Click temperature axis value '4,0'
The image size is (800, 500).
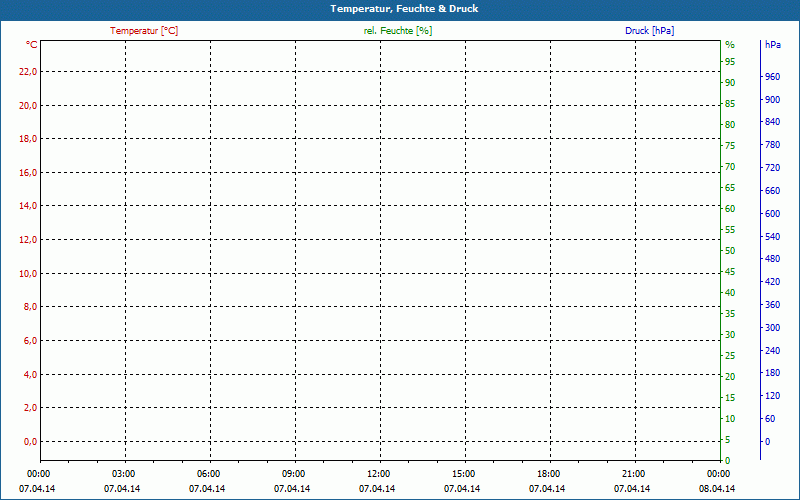30,374
